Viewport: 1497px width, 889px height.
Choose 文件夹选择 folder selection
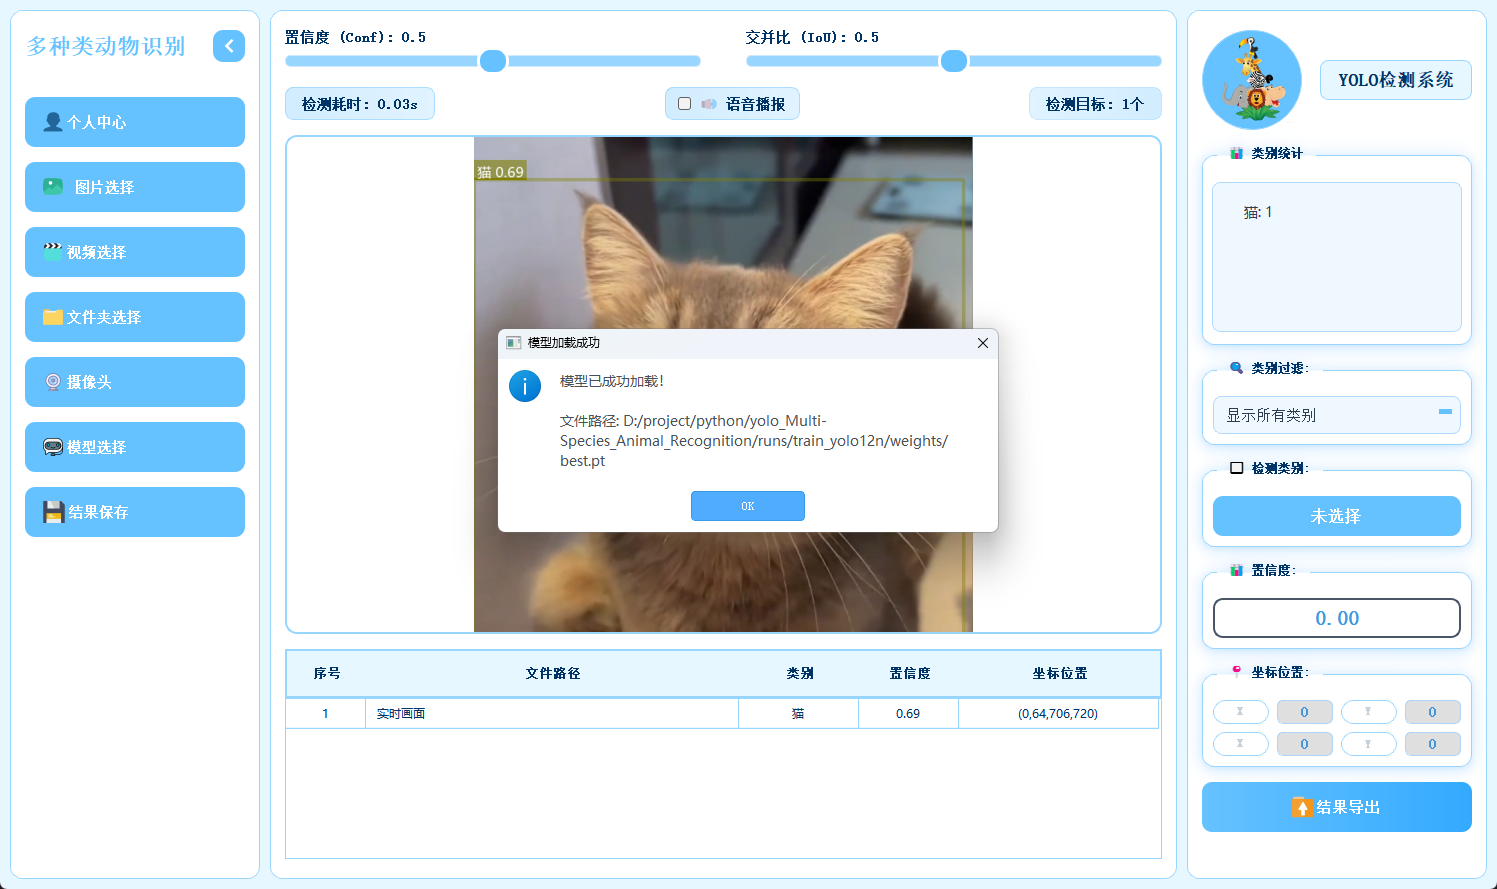[x=135, y=317]
